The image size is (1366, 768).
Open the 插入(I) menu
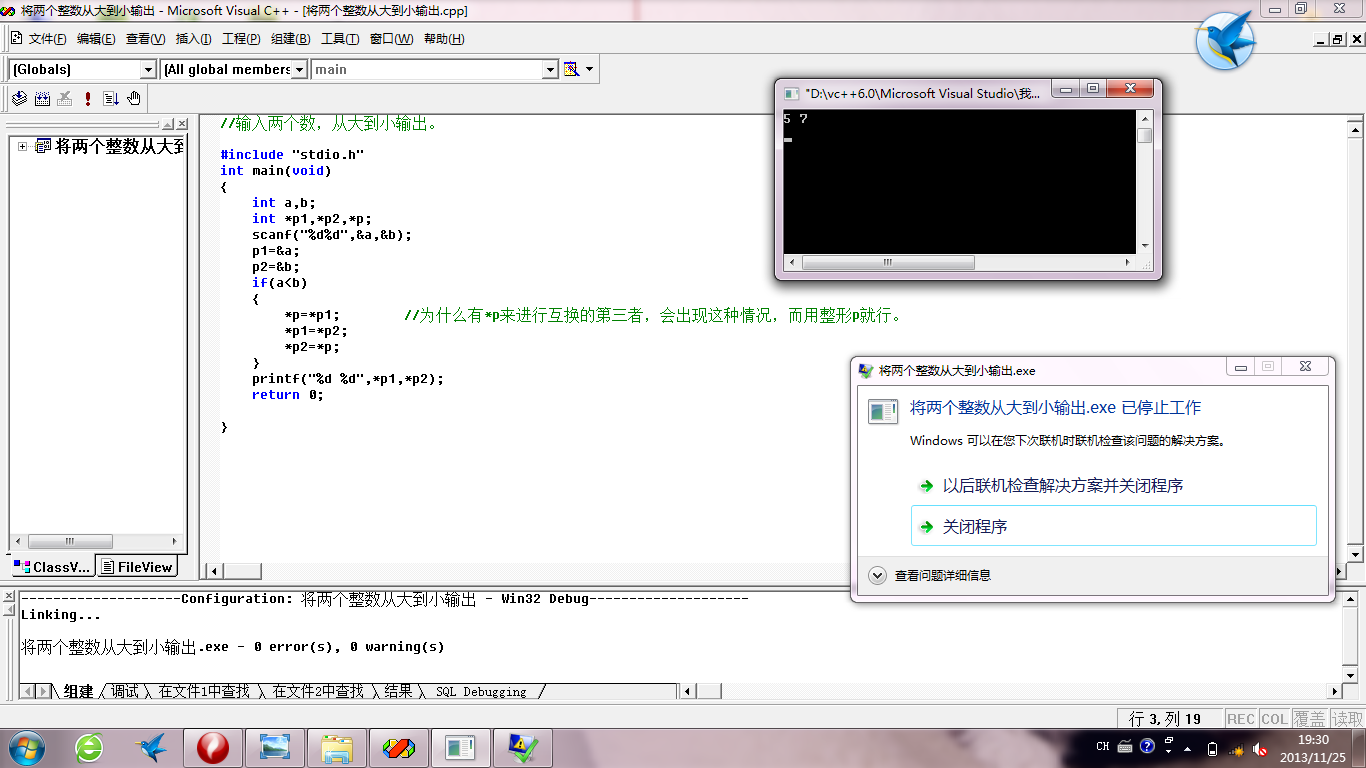pos(193,39)
